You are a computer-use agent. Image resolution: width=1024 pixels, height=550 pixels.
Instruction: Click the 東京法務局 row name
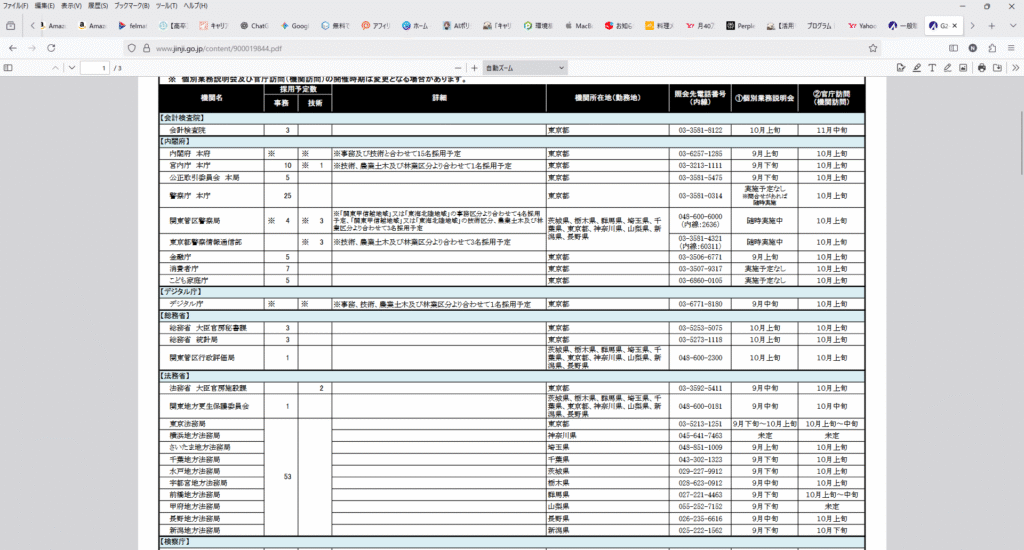click(187, 424)
